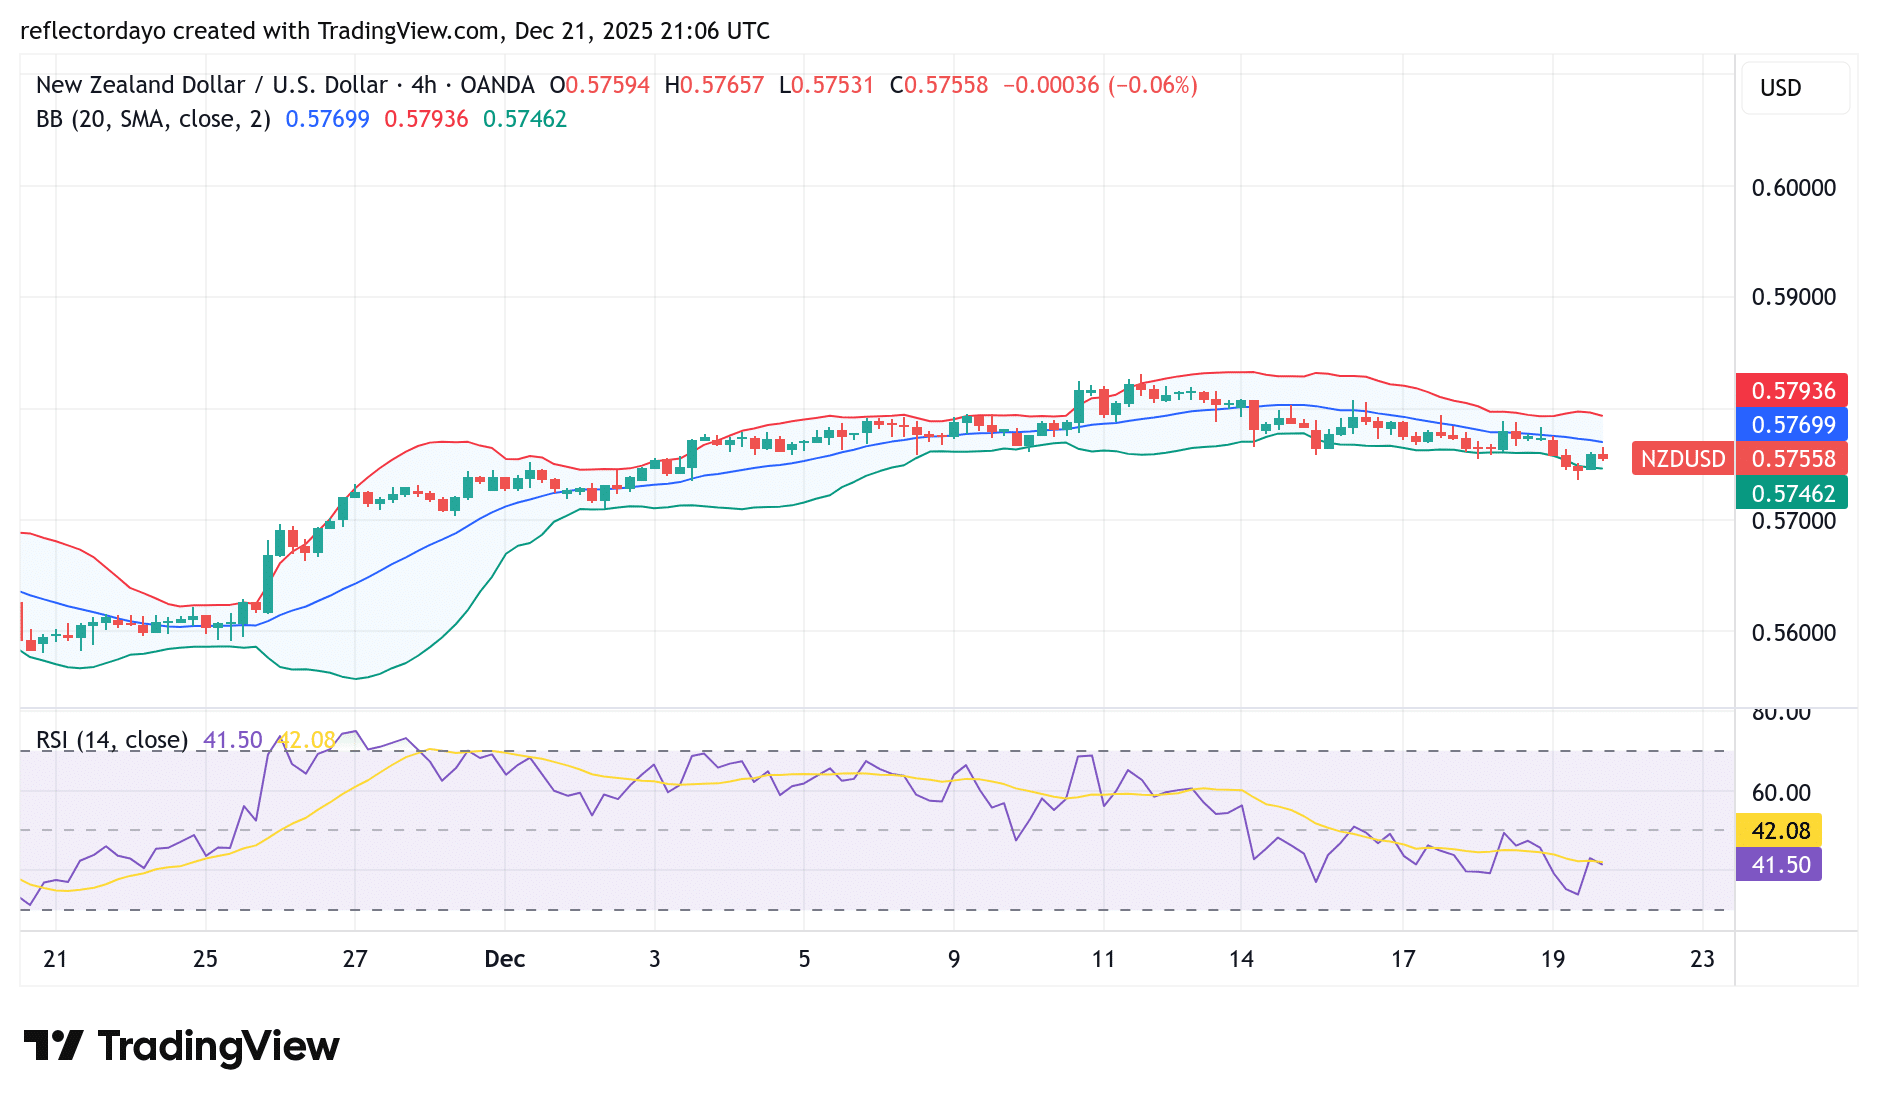This screenshot has height=1106, width=1878.
Task: Click the 17 date on time axis
Action: [1403, 959]
